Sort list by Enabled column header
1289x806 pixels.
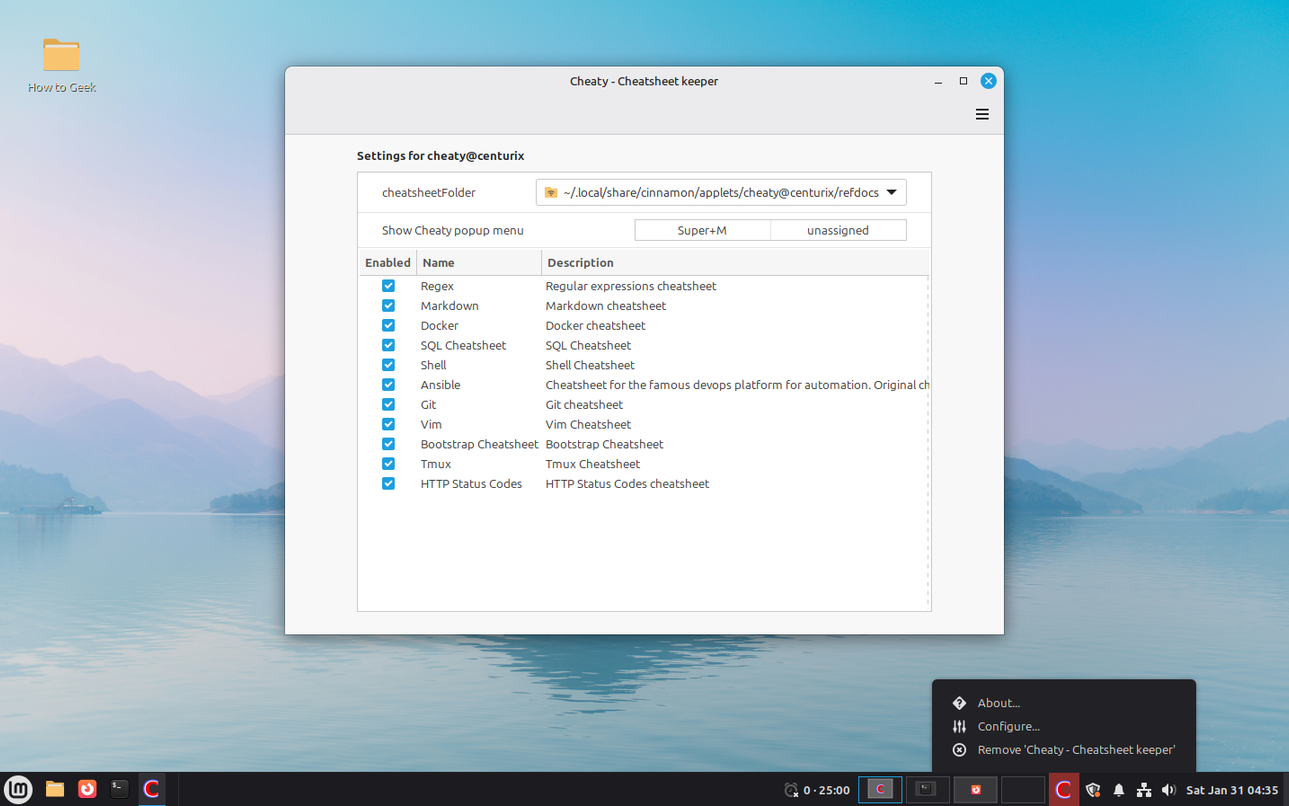[388, 263]
